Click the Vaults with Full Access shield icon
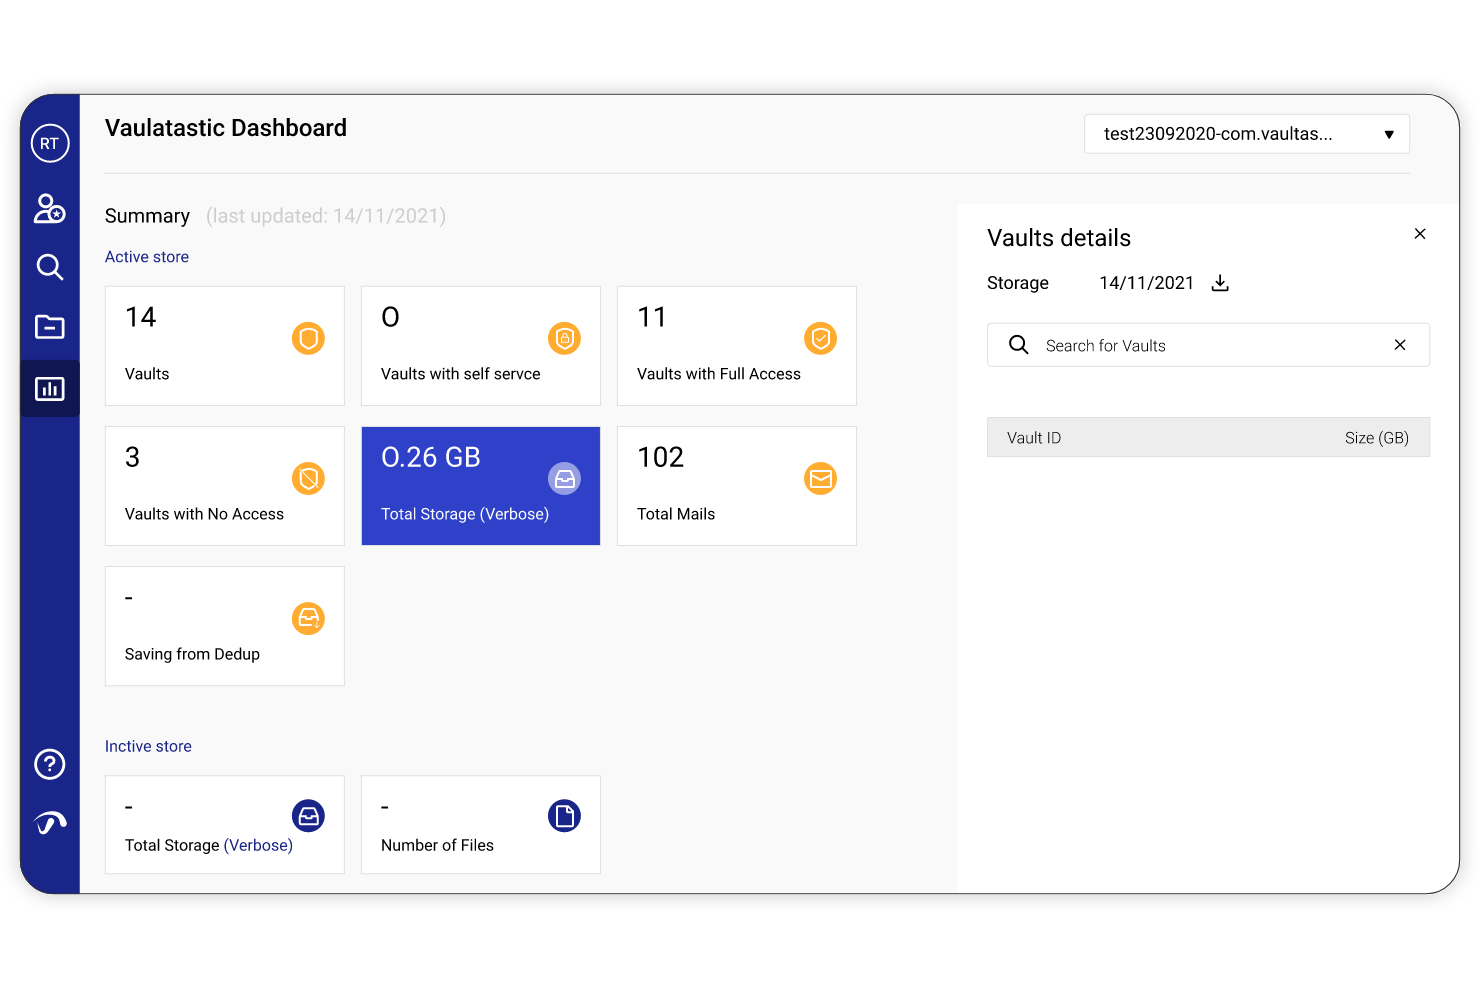This screenshot has height=987, width=1480. pos(820,339)
